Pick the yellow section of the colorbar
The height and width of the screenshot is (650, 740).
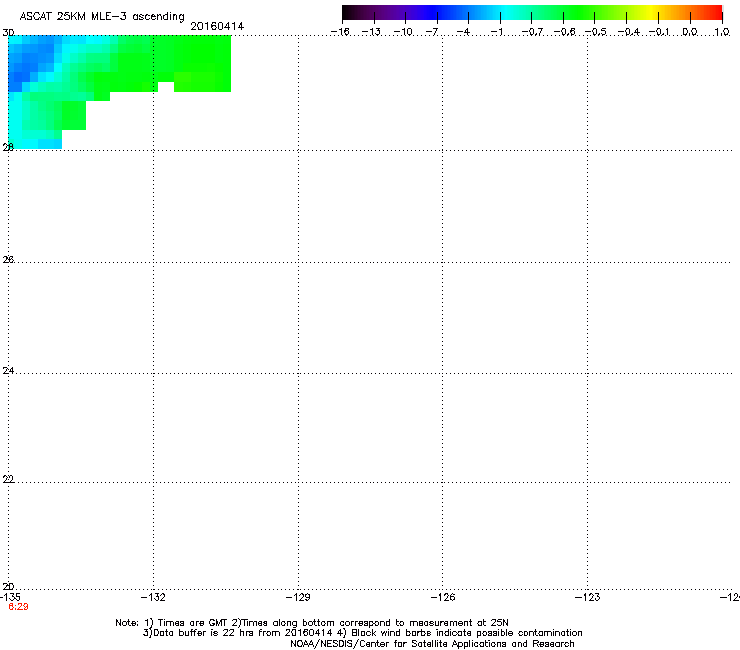pos(651,13)
